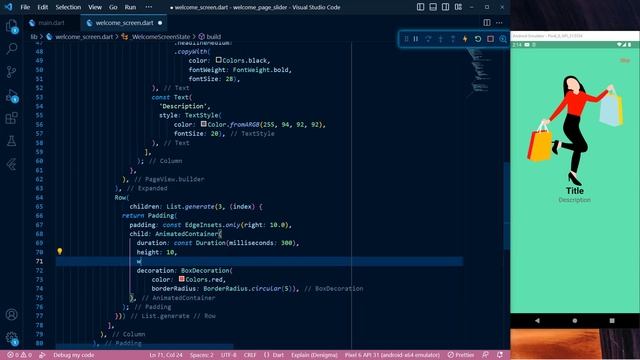Open the Source Control view

click(11, 72)
